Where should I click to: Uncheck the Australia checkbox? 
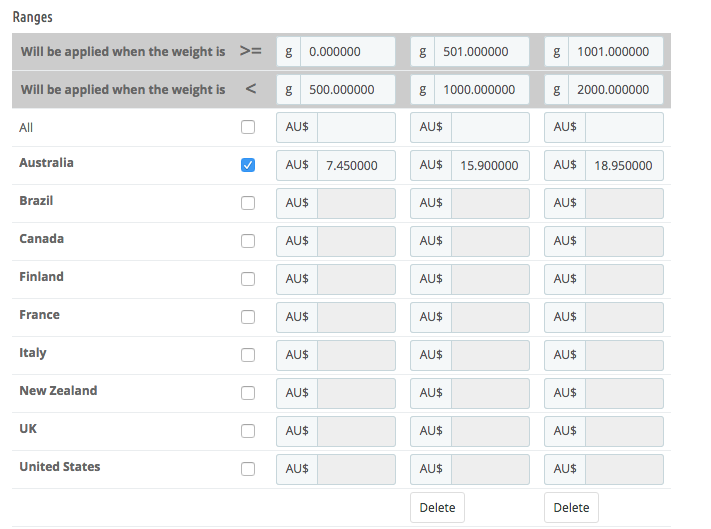click(248, 165)
